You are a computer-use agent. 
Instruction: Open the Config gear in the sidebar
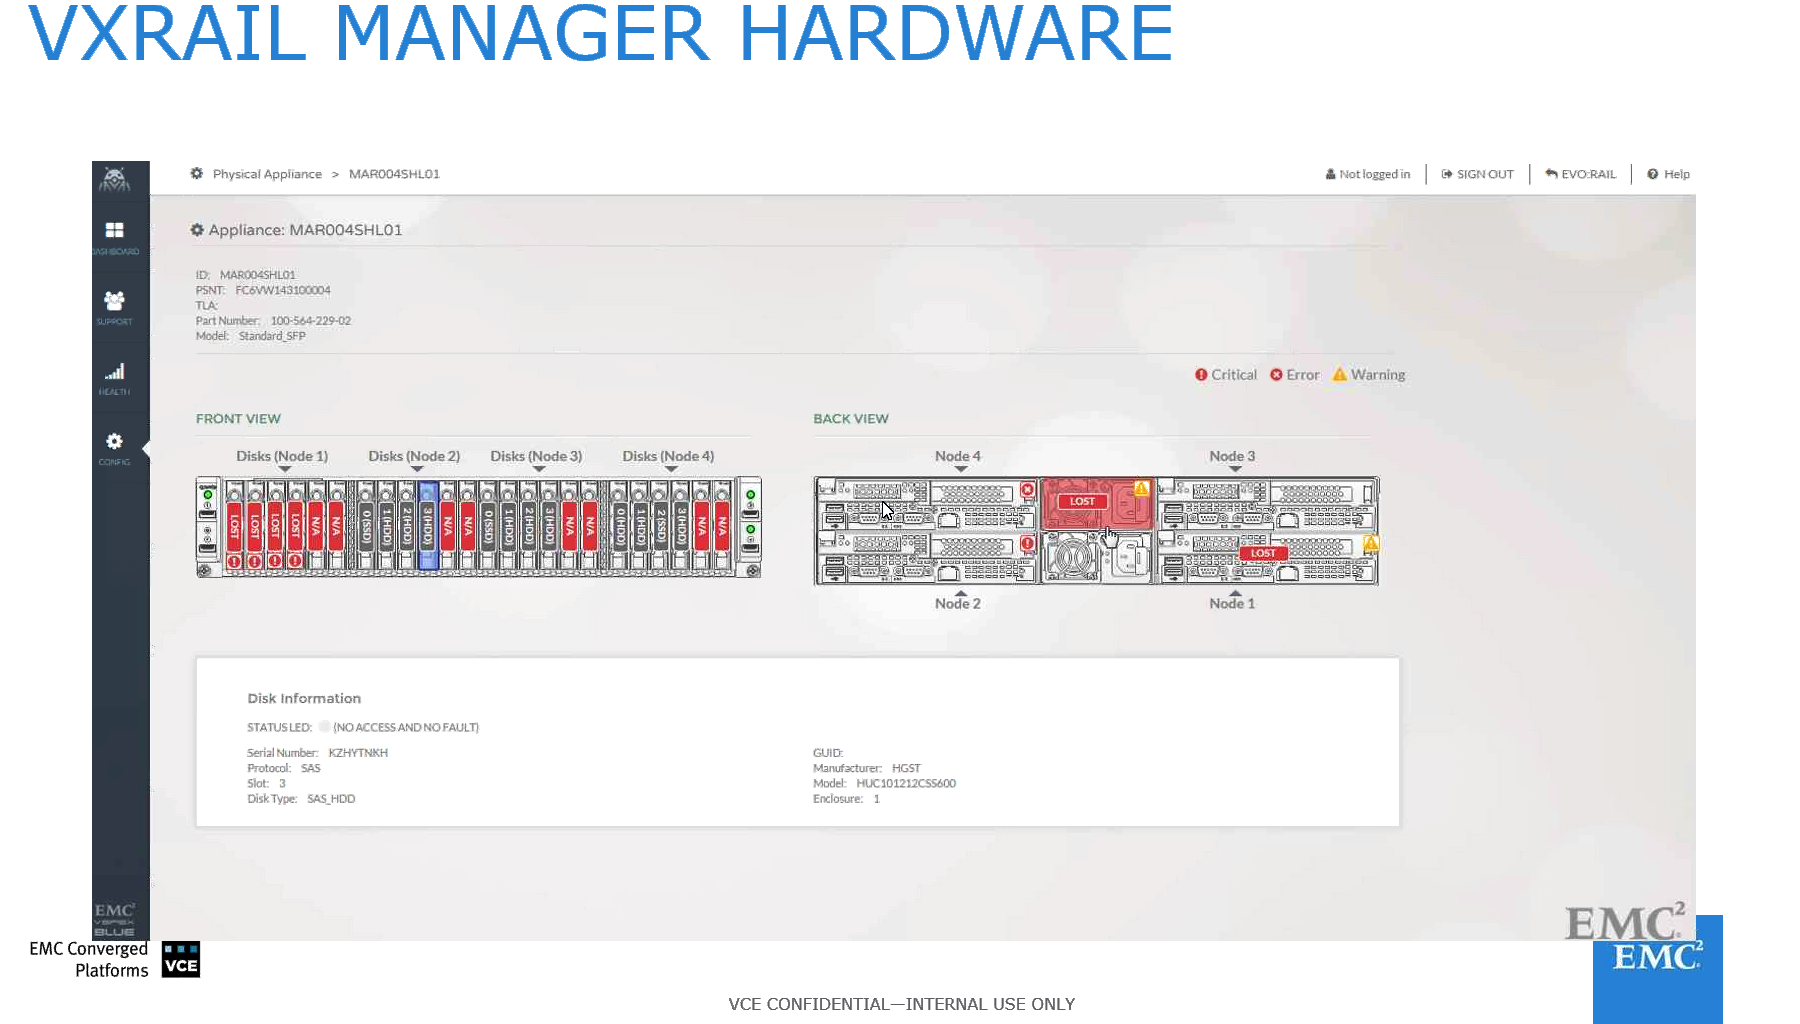click(115, 442)
